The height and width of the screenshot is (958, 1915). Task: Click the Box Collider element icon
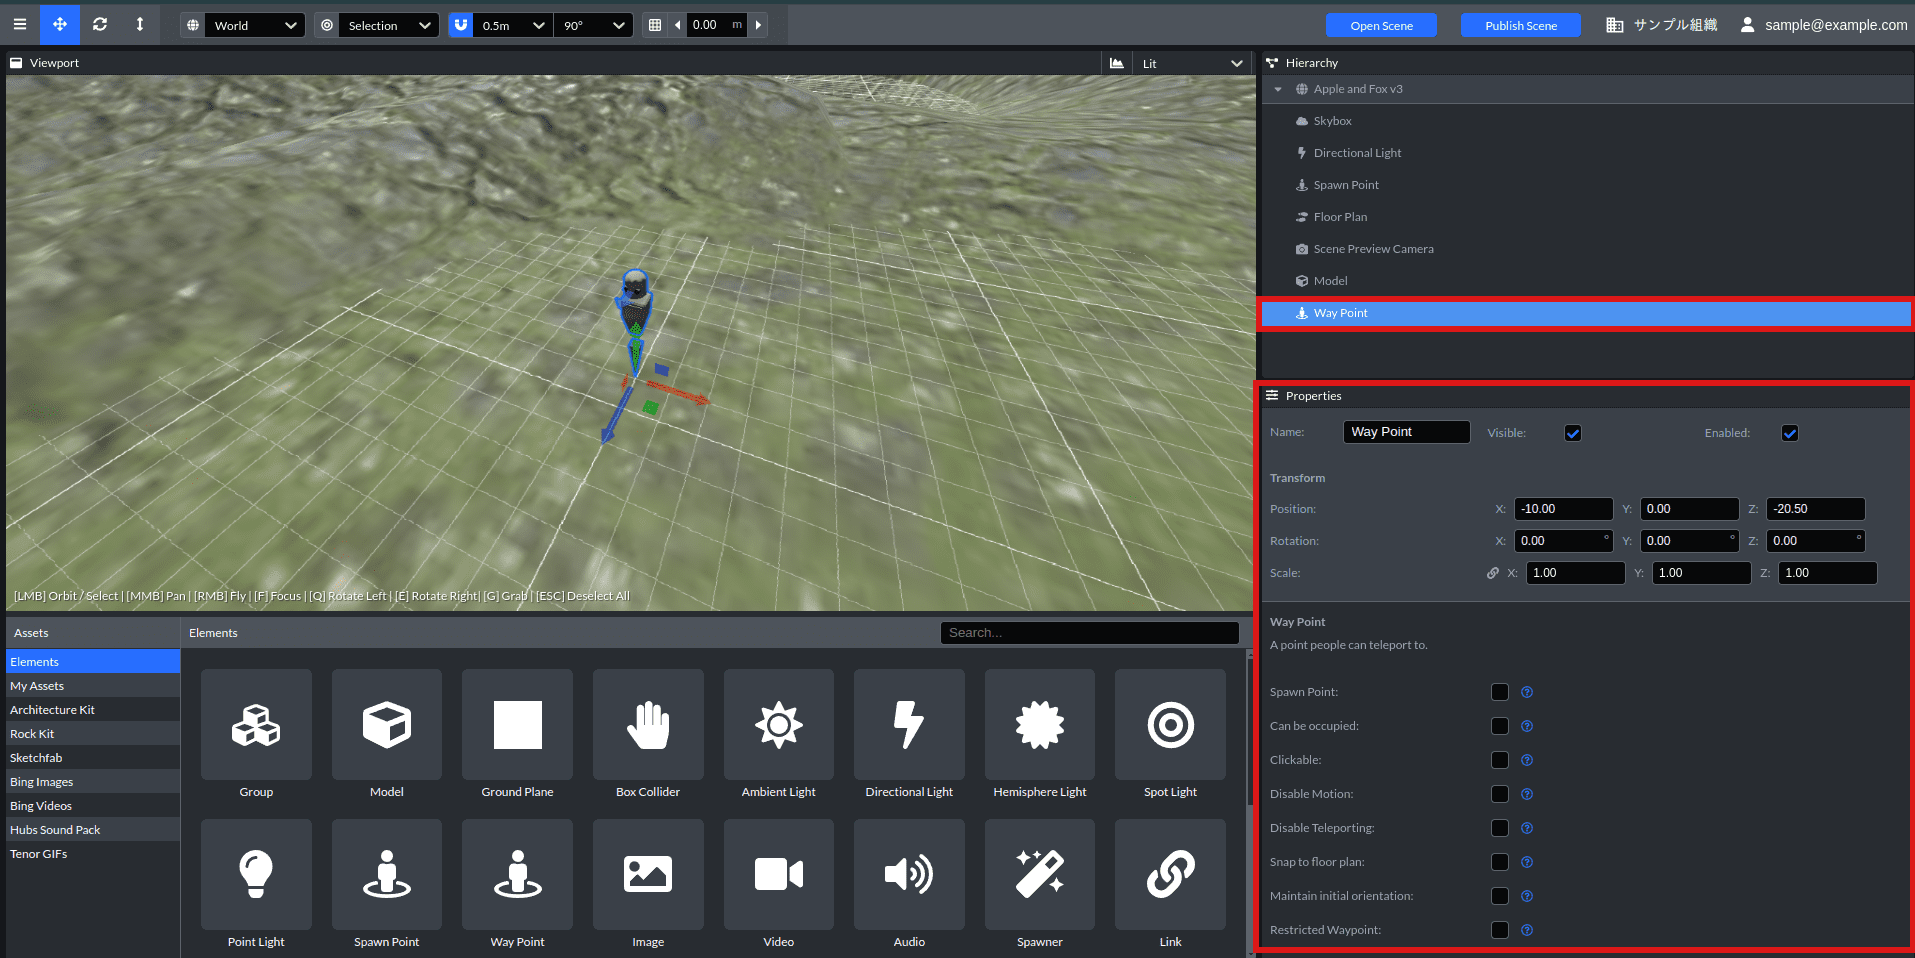[647, 724]
